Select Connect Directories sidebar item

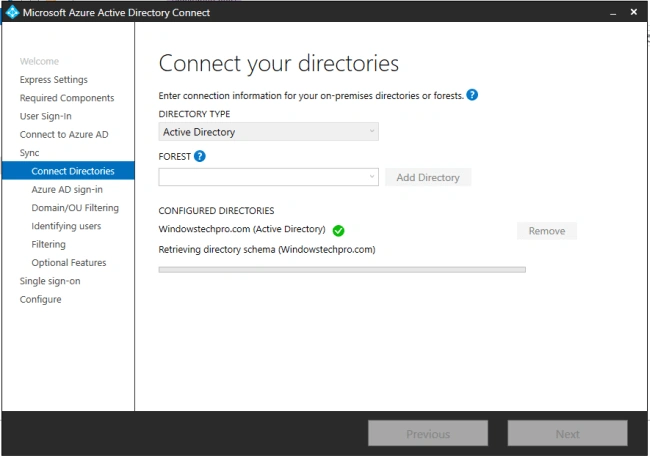pyautogui.click(x=68, y=171)
